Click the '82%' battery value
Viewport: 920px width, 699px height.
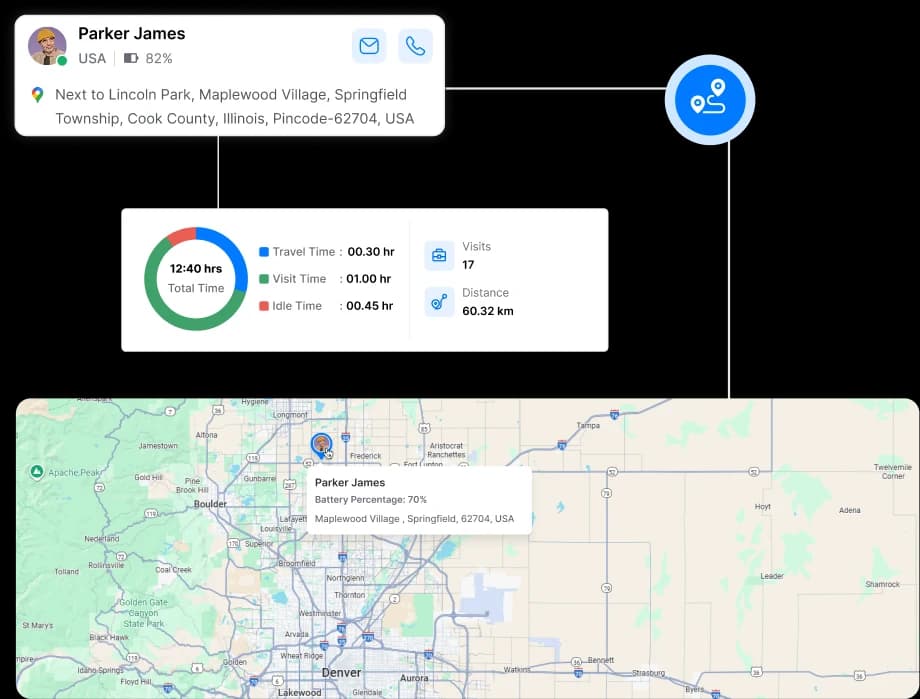[159, 58]
